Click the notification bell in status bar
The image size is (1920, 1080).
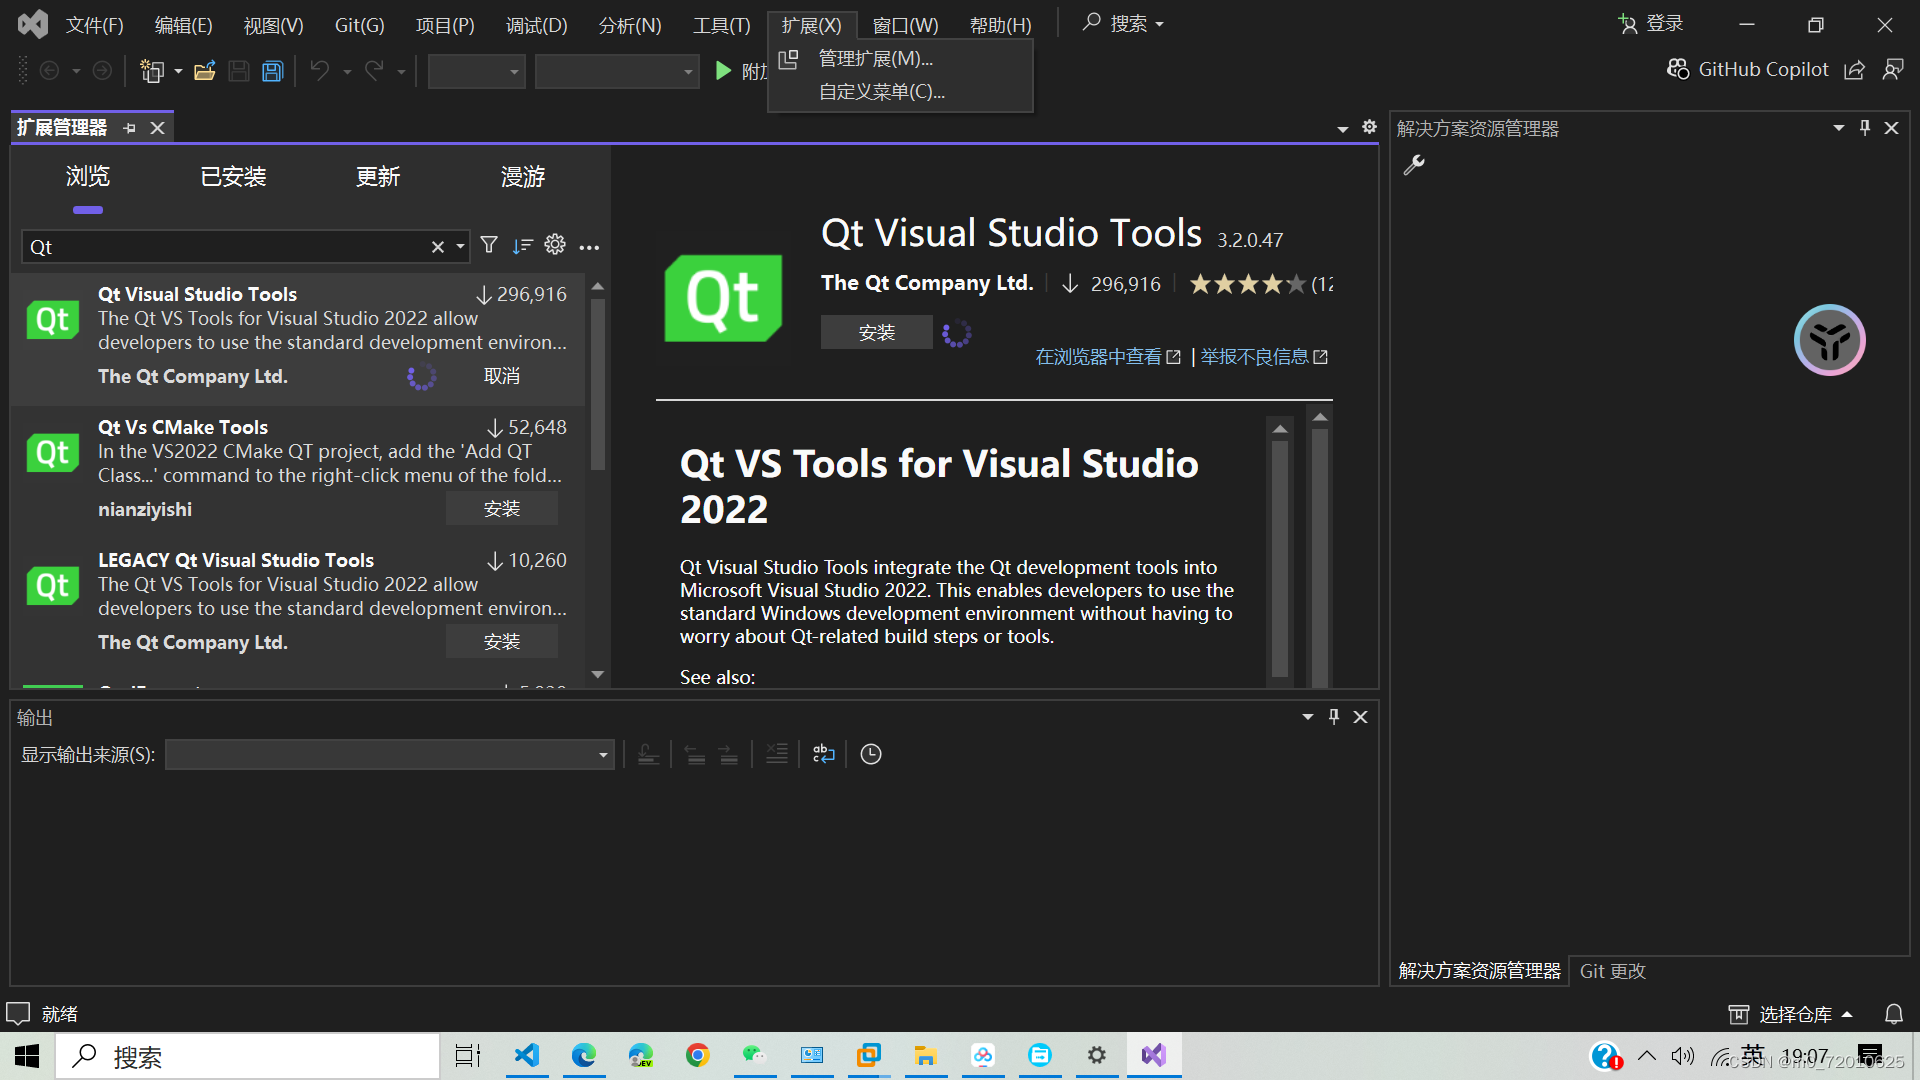coord(1893,1014)
